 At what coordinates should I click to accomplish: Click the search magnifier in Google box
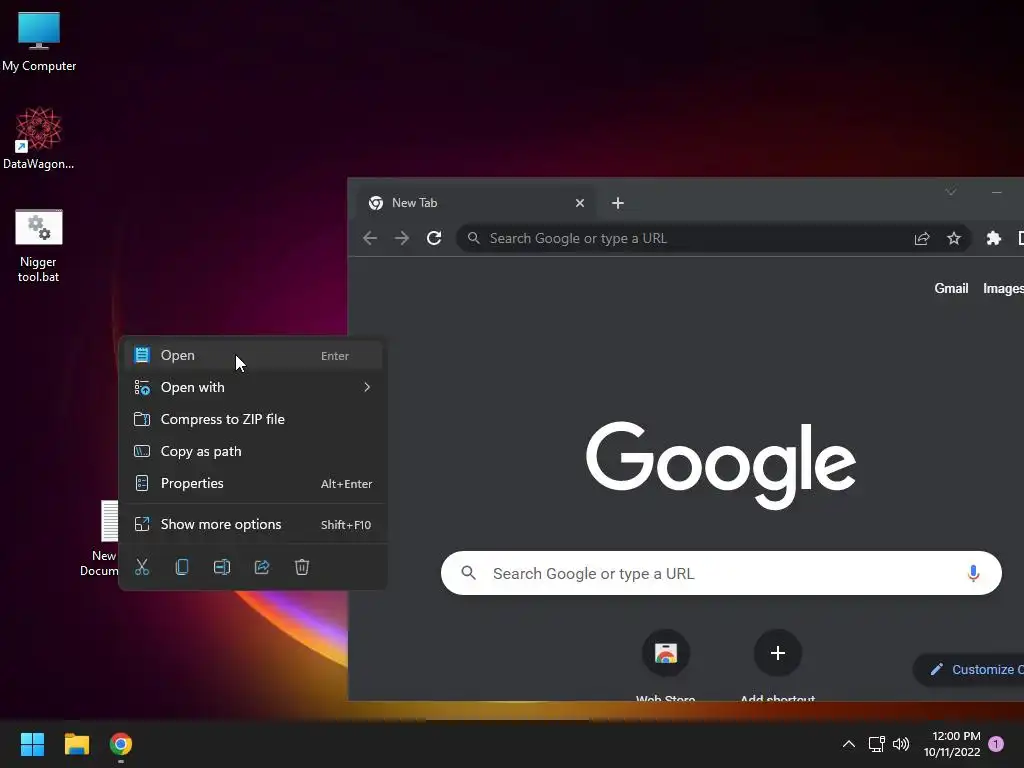click(x=468, y=573)
